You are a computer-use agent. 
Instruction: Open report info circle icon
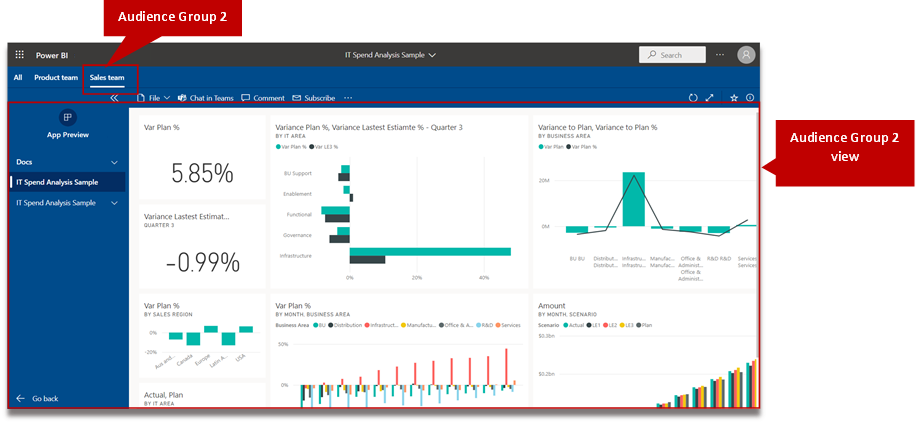[x=750, y=98]
